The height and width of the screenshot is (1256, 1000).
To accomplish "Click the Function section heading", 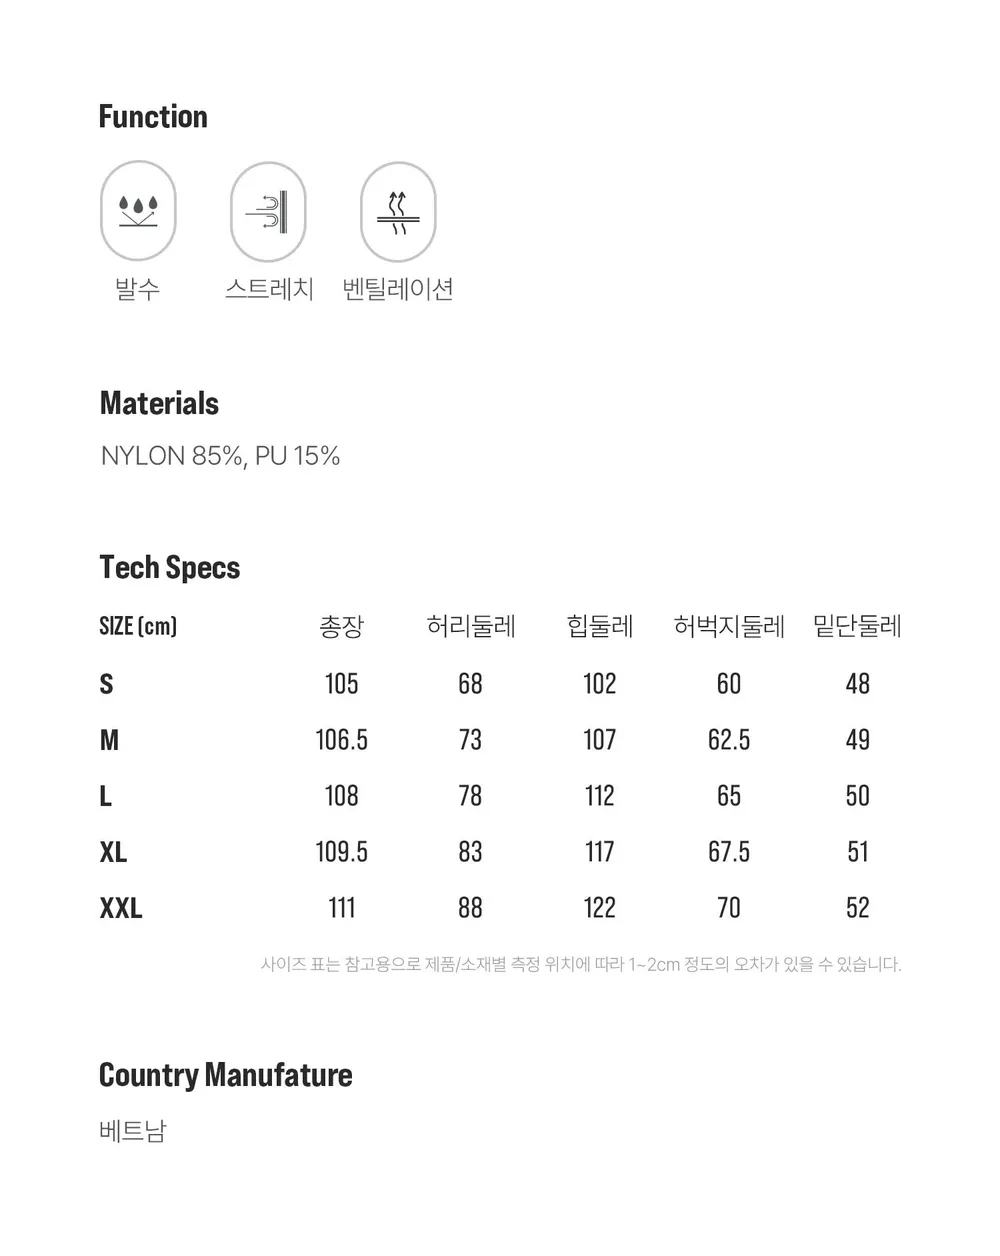I will point(153,117).
